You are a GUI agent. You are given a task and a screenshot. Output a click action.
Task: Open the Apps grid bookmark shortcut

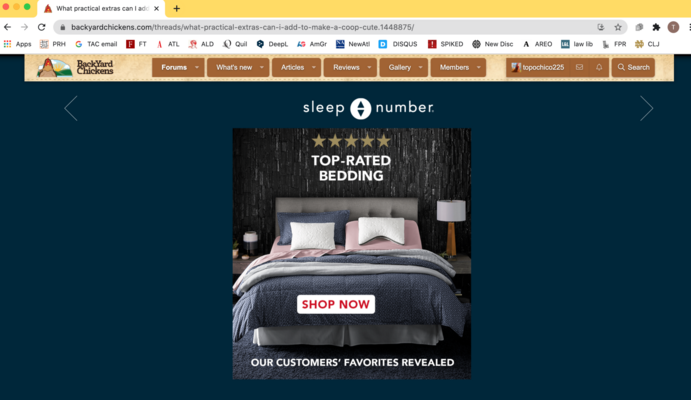(x=18, y=44)
